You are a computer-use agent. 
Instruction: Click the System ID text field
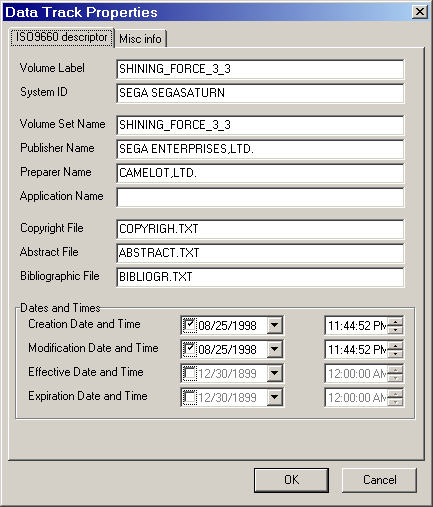pos(260,93)
